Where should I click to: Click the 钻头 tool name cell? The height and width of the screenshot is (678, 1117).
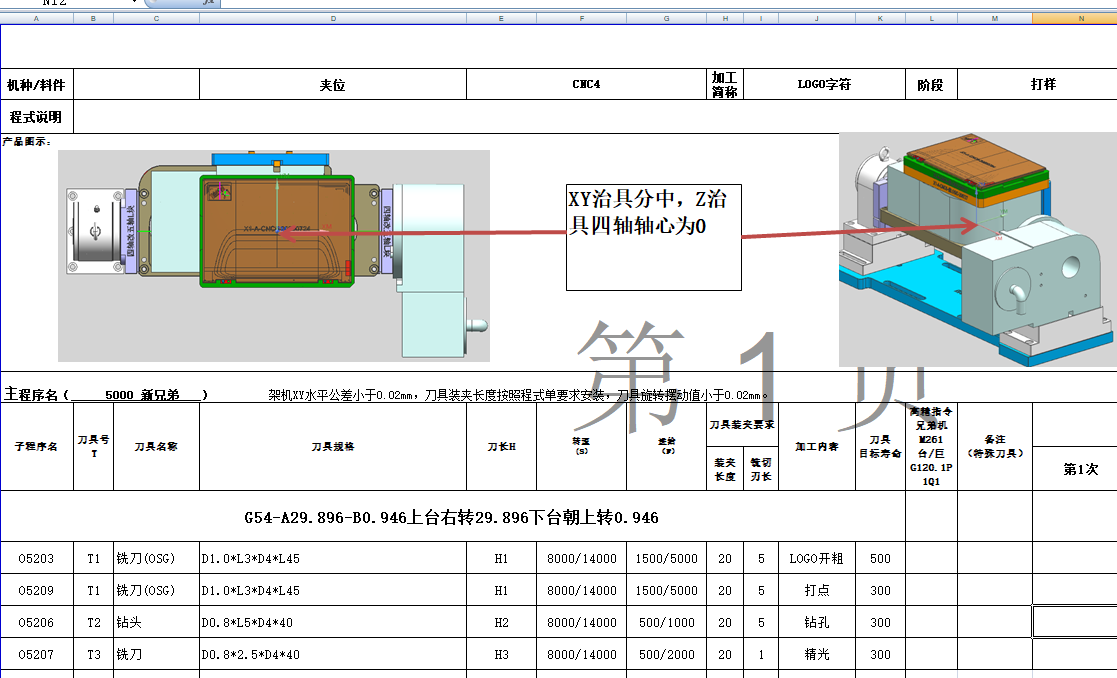click(x=155, y=622)
